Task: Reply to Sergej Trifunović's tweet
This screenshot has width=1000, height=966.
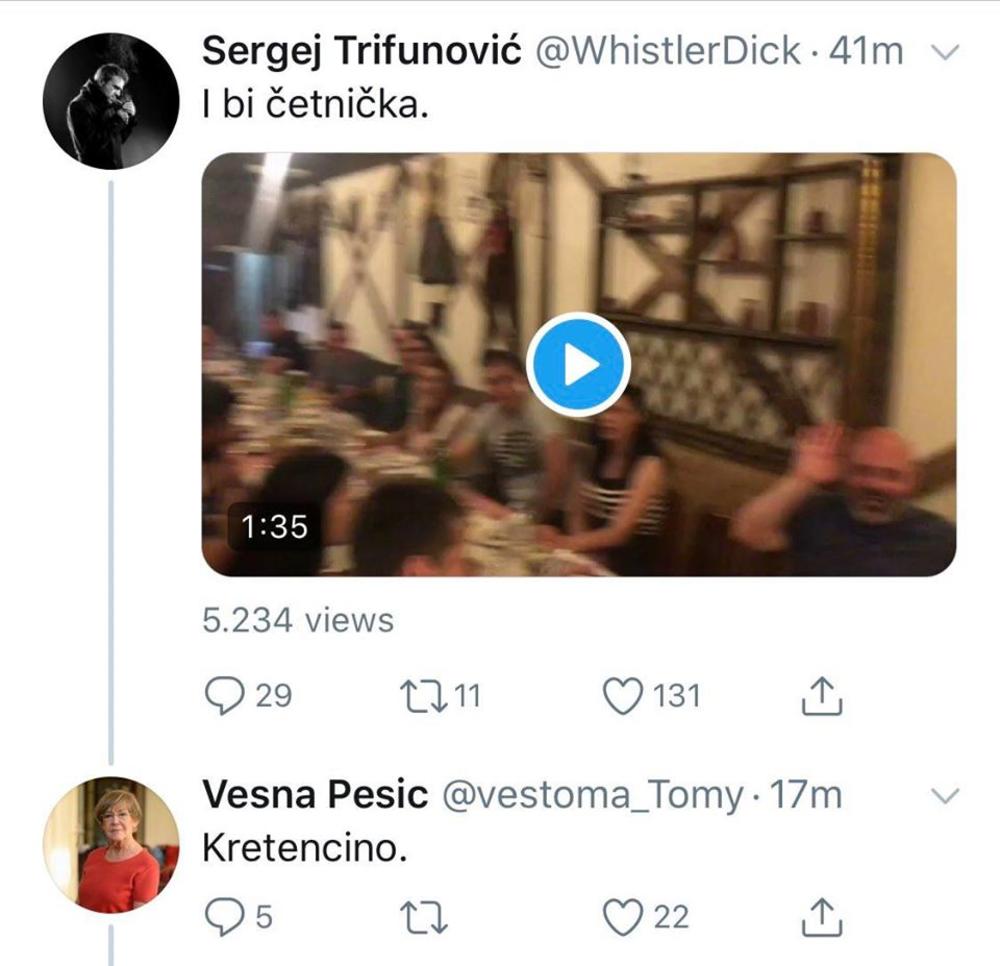Action: (x=224, y=696)
